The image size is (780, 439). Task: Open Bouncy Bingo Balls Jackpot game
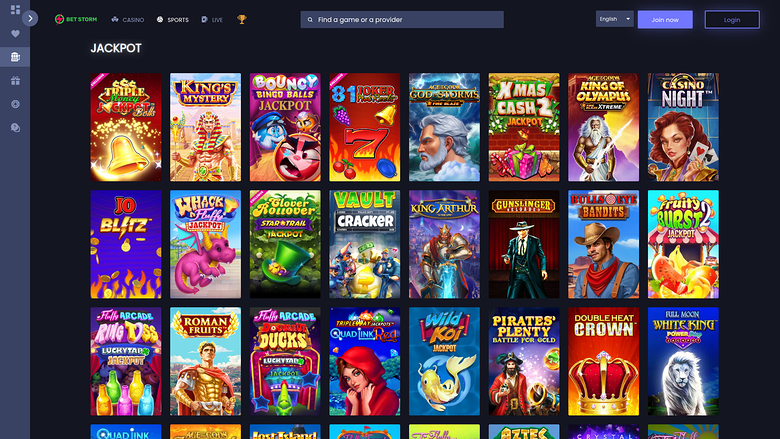click(x=285, y=127)
